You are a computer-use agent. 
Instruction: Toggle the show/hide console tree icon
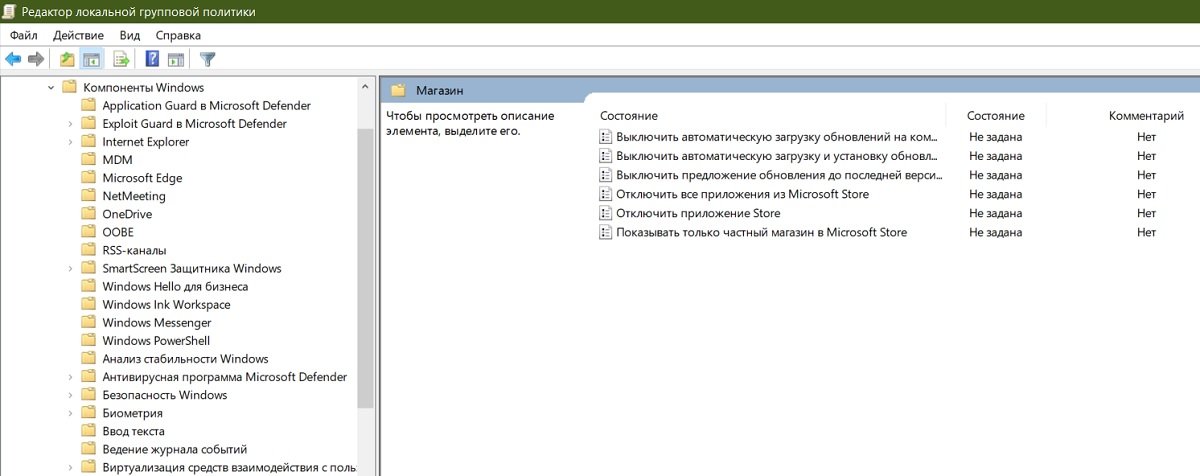point(92,59)
